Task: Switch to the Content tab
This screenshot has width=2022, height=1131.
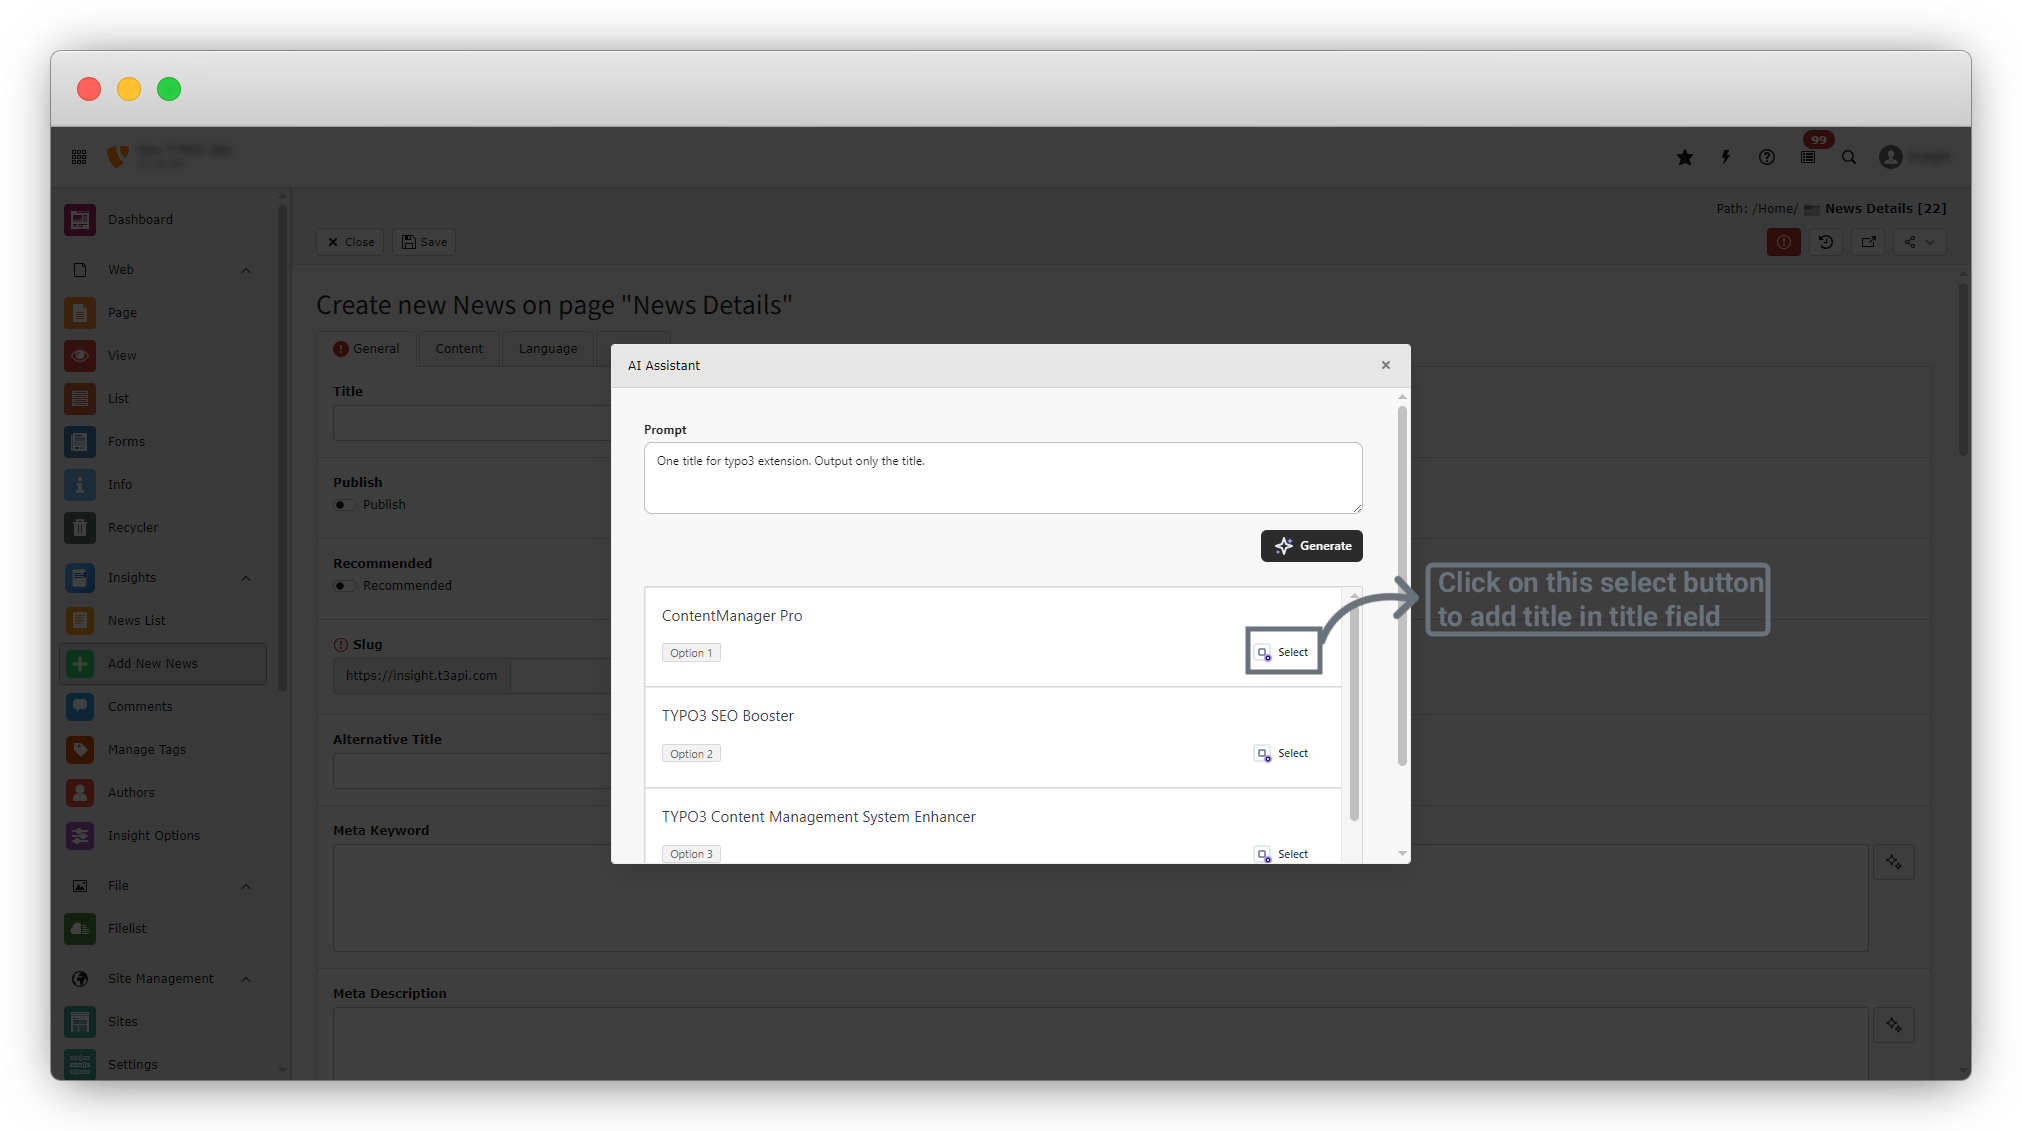Action: click(x=459, y=349)
